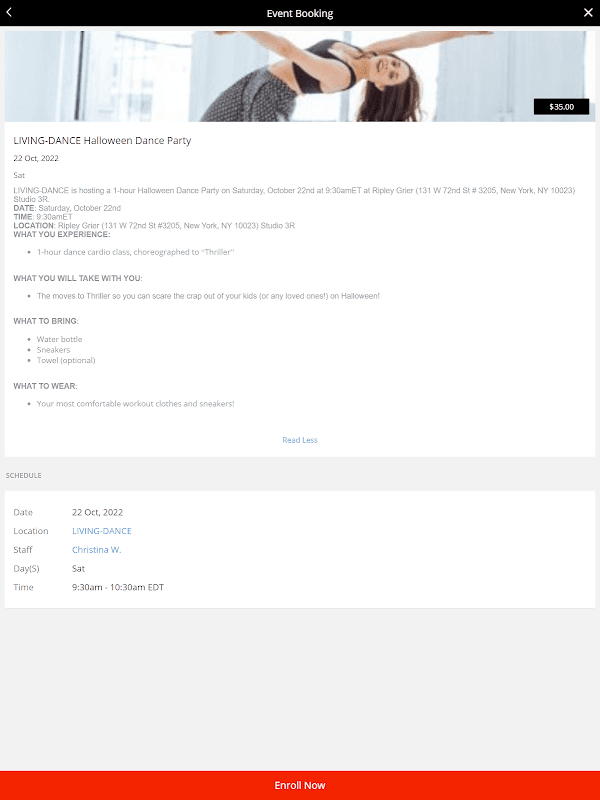Open the LIVING-DANCE location link
This screenshot has height=800, width=600.
point(102,531)
